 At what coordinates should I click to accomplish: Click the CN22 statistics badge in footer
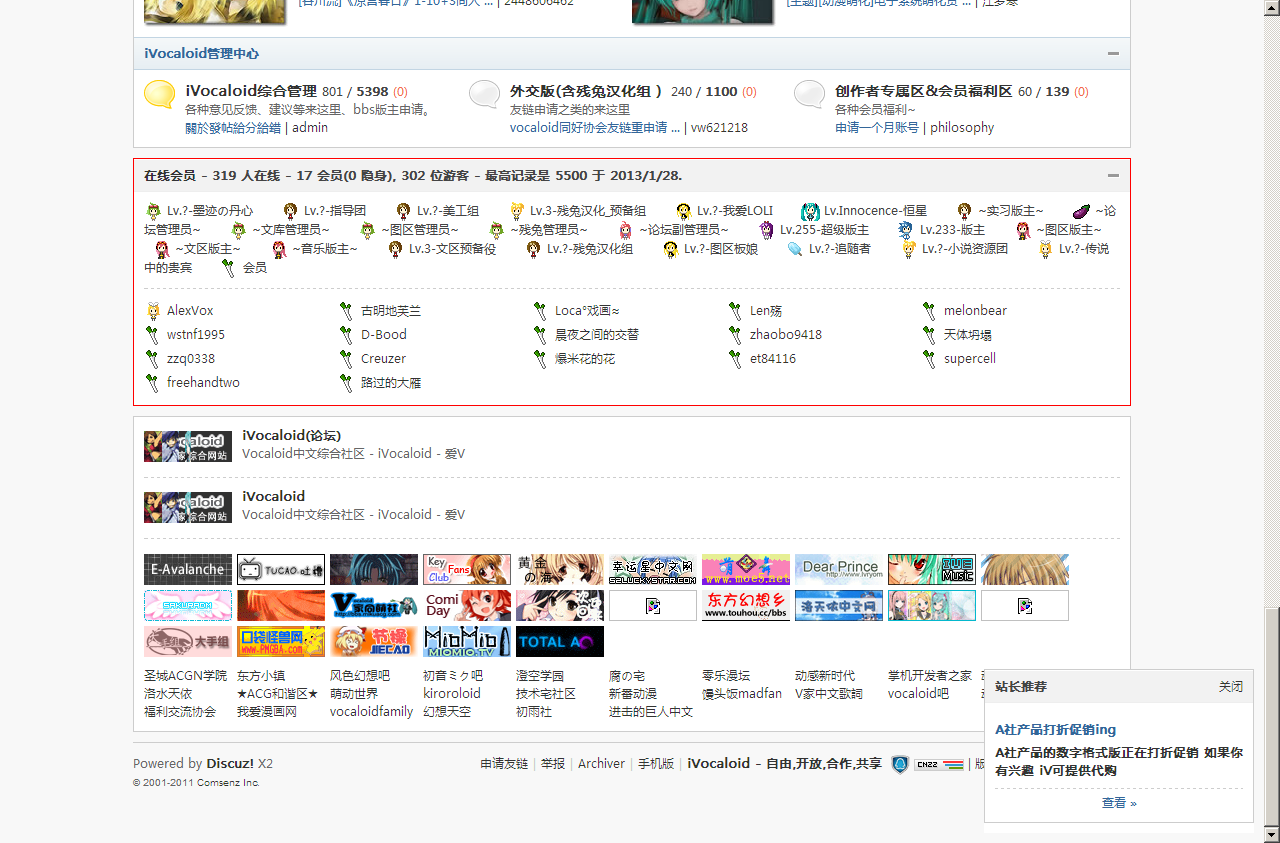939,764
